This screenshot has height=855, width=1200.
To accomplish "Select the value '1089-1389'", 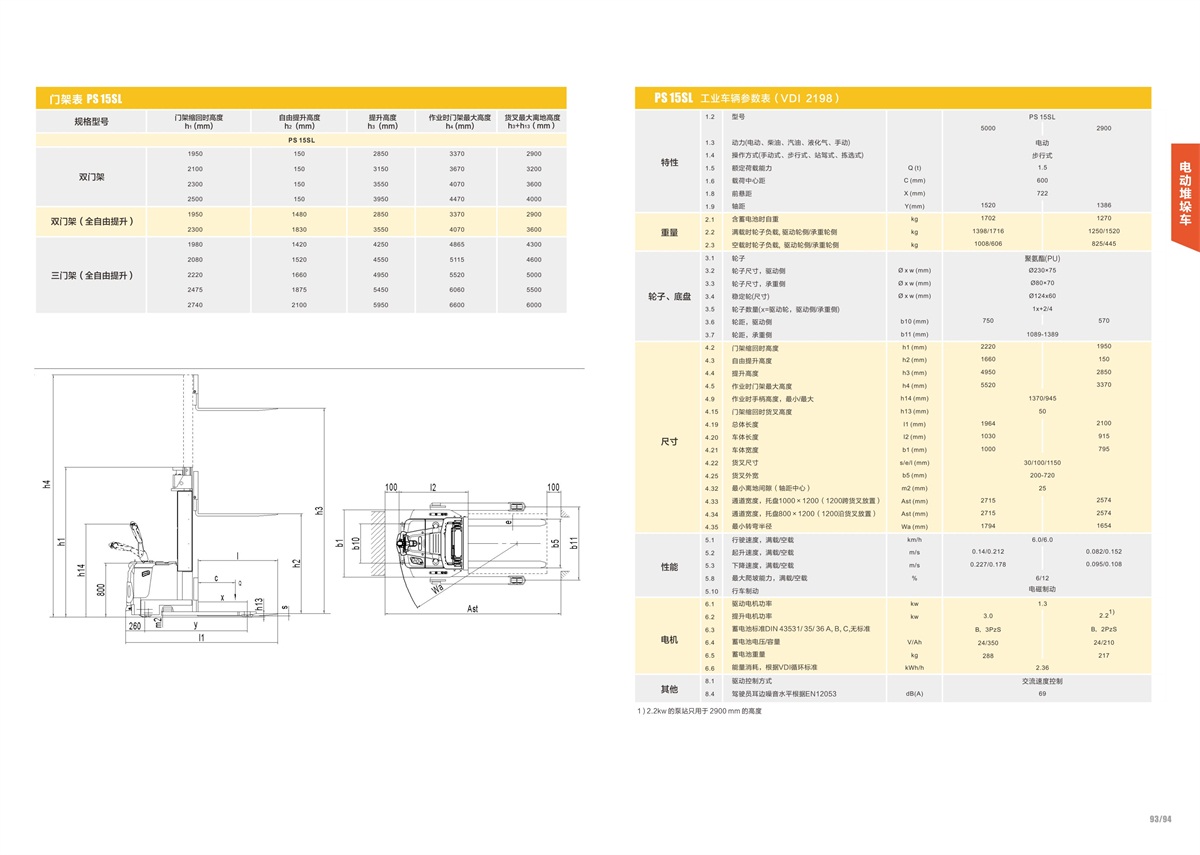I will point(1042,334).
